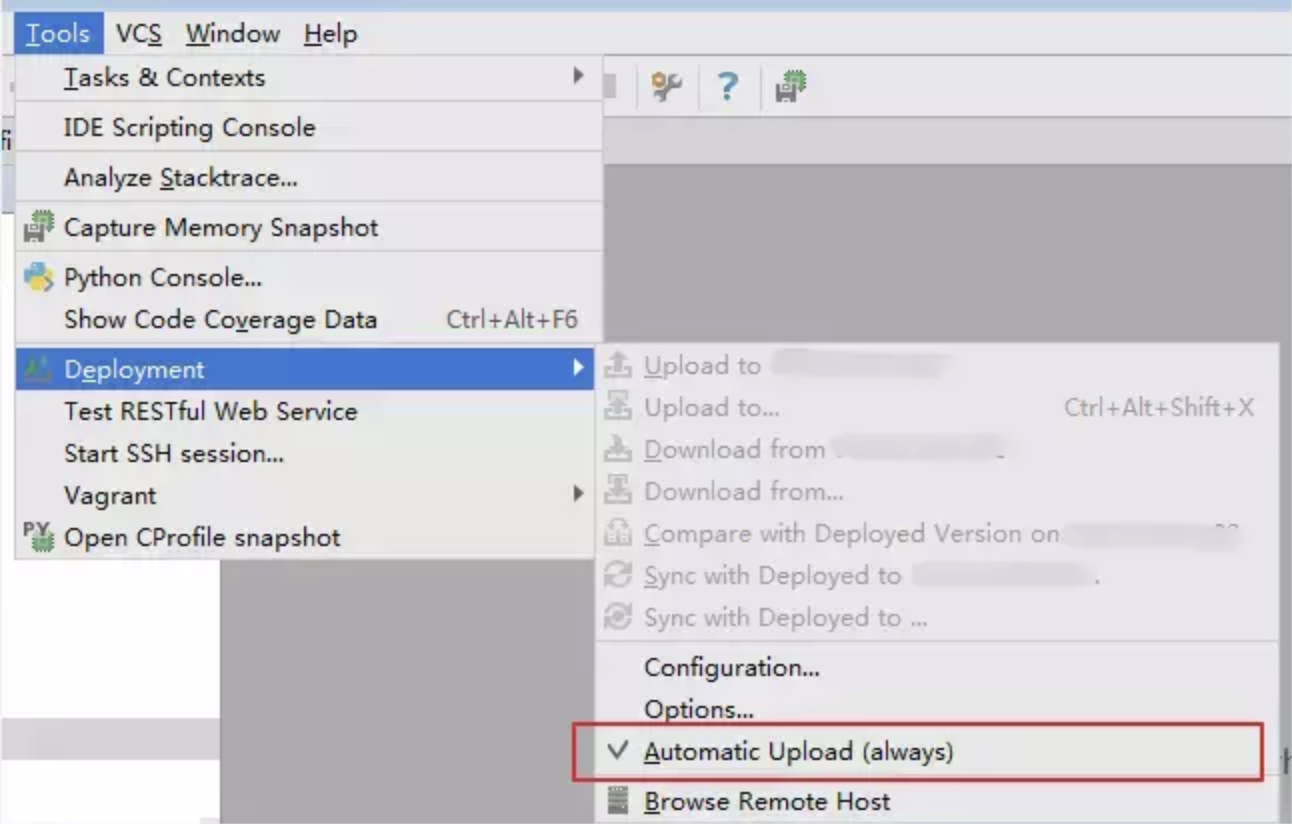Open deployment Options... dialog
Viewport: 1292px width, 824px height.
click(x=699, y=709)
